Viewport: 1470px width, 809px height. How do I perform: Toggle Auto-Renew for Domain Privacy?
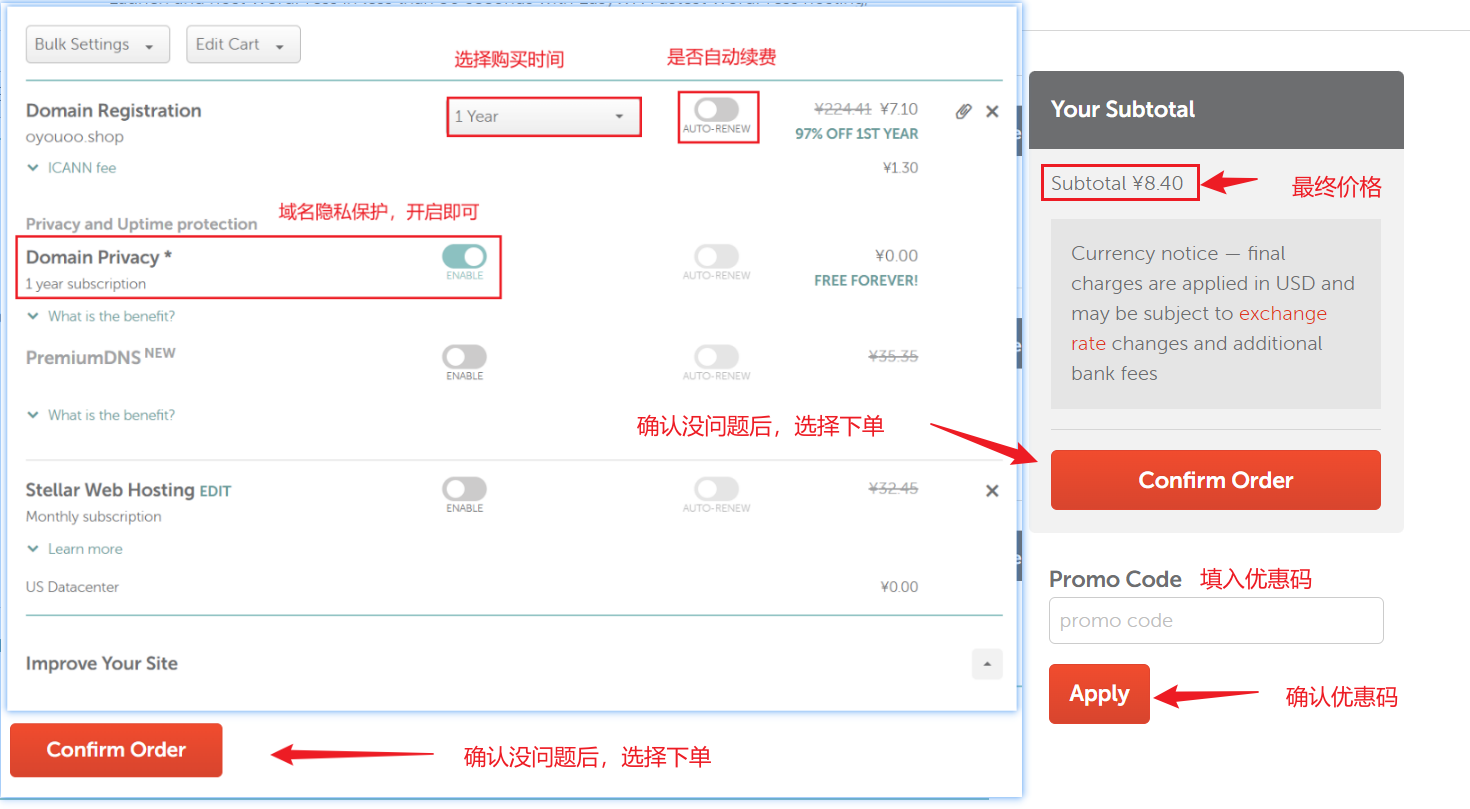(x=717, y=256)
